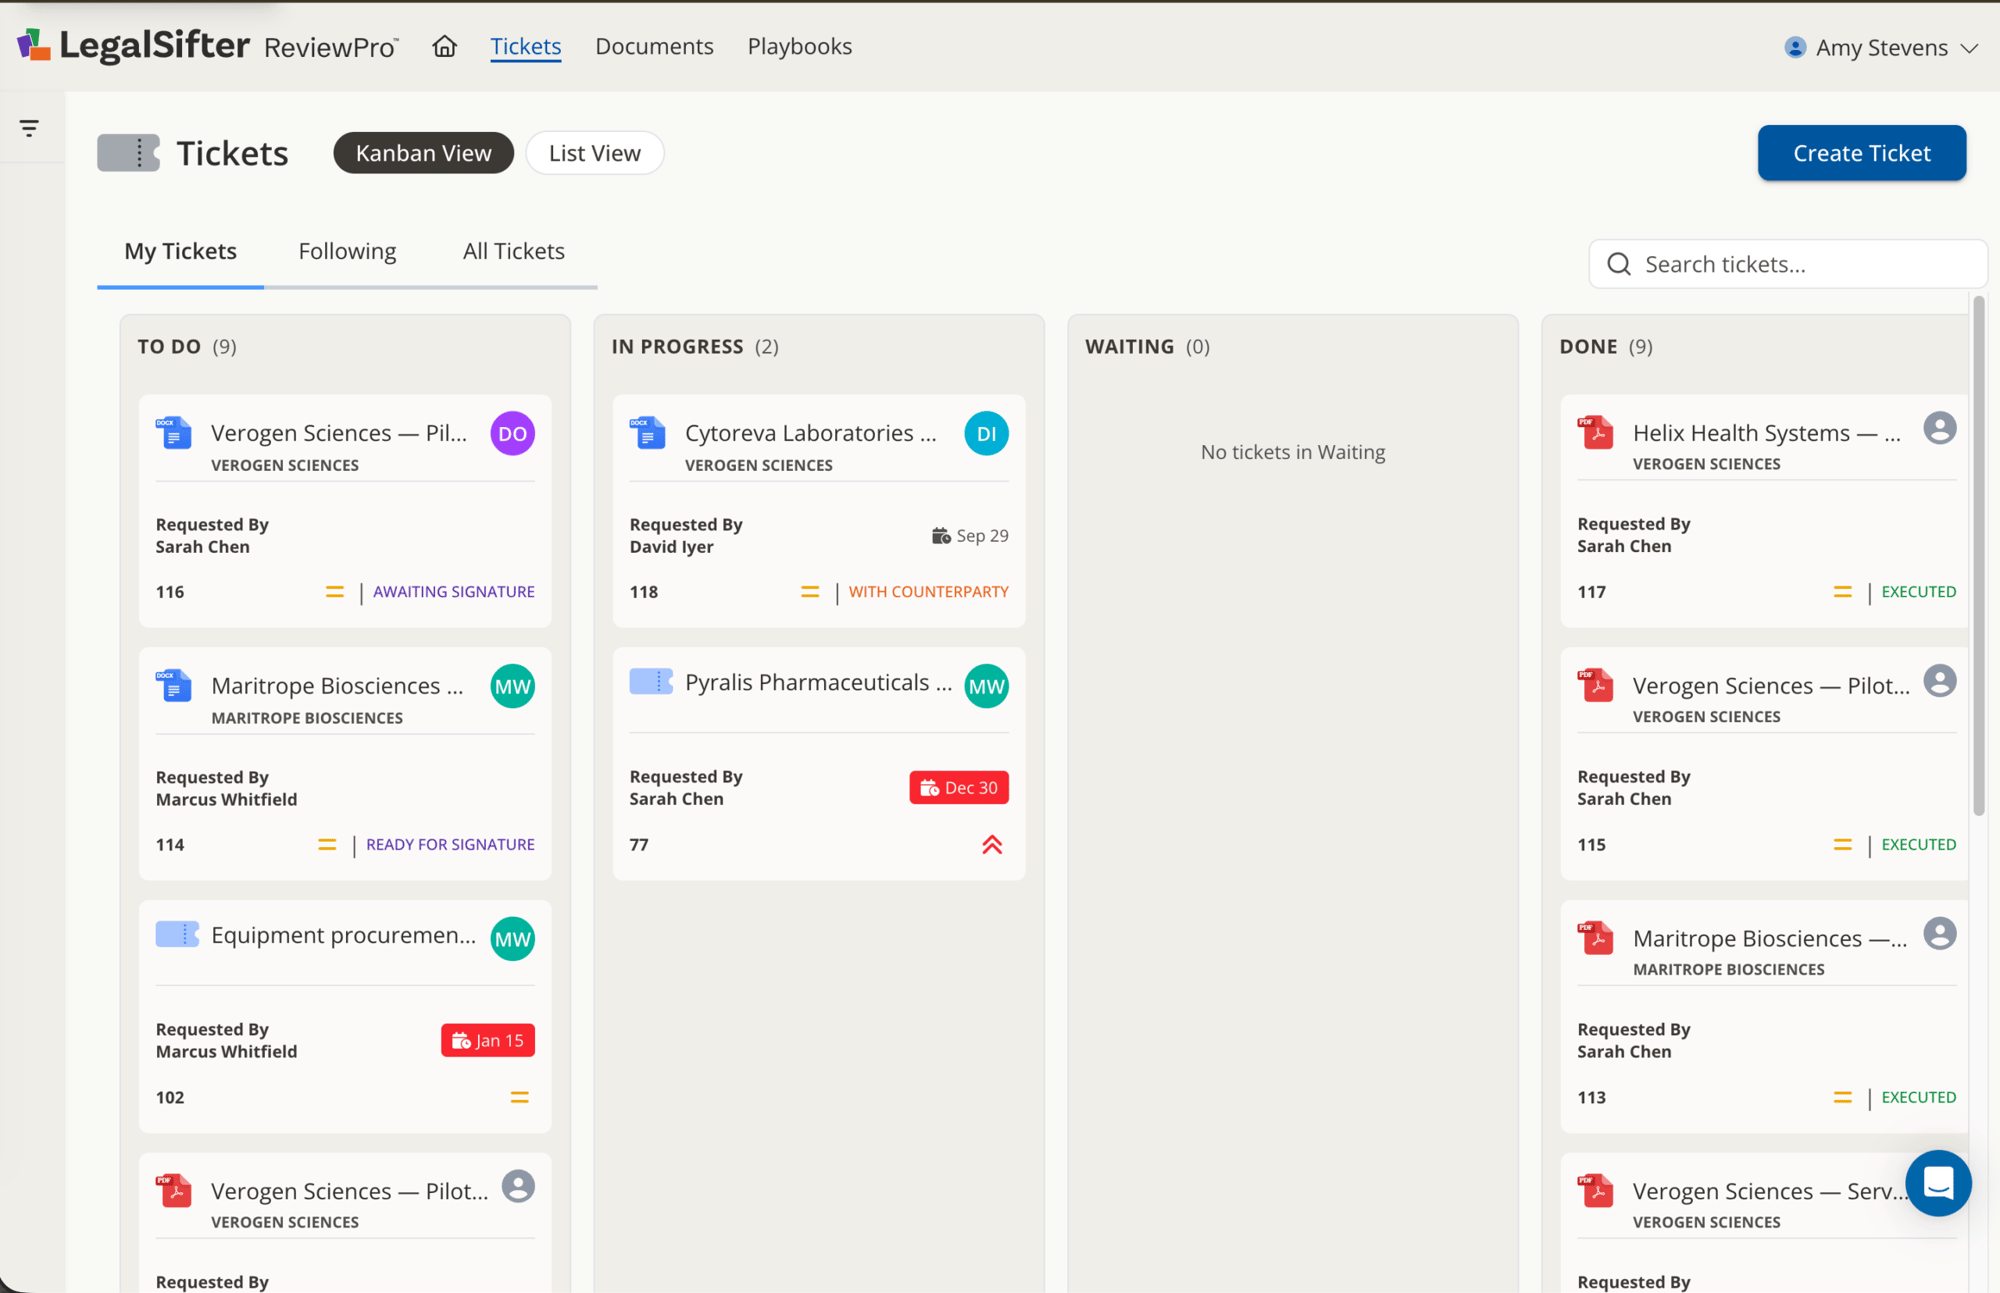Click the AWAITING SIGNATURE status label
The image size is (2000, 1293).
pyautogui.click(x=454, y=592)
